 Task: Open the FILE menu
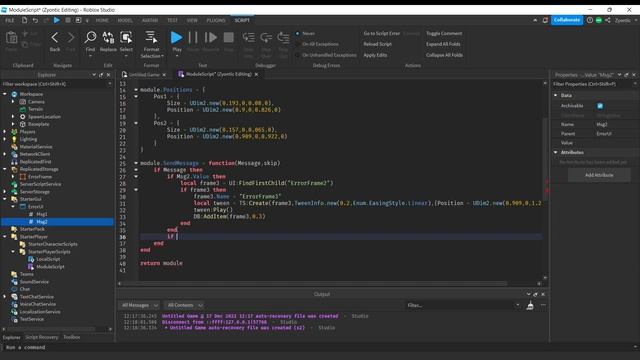click(9, 20)
